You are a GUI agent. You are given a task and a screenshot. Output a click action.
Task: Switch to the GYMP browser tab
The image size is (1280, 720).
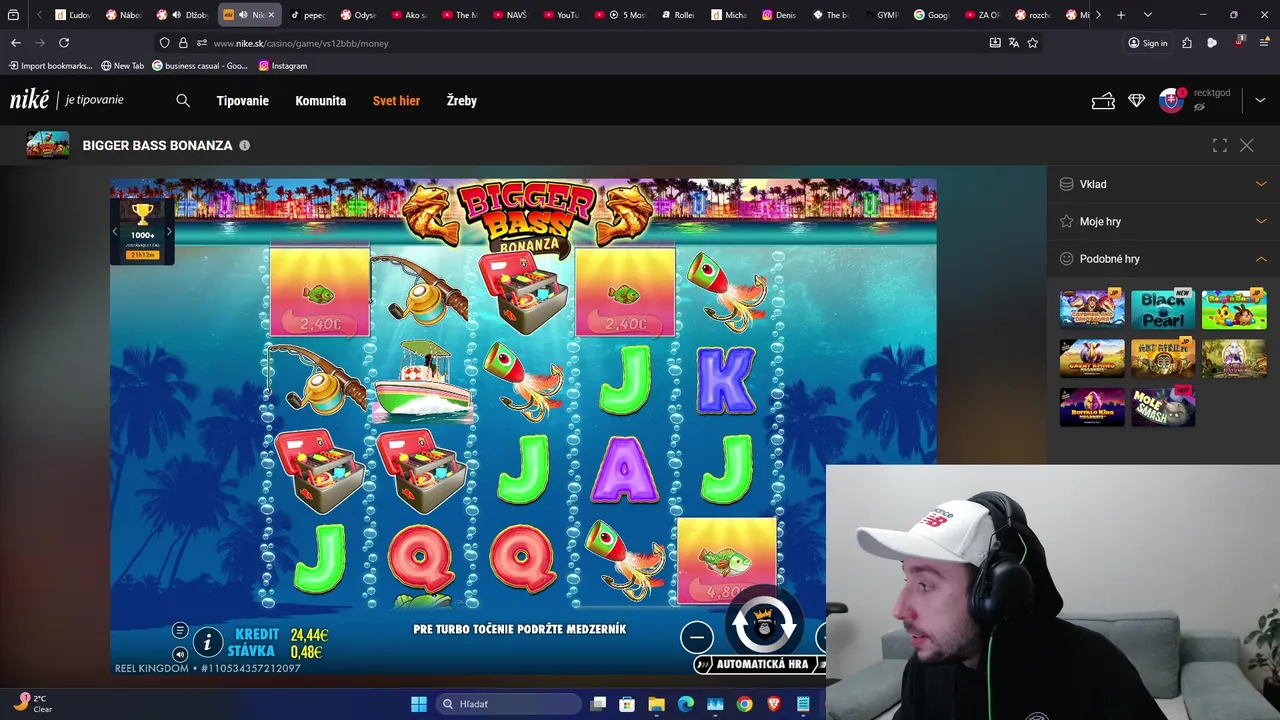[880, 15]
